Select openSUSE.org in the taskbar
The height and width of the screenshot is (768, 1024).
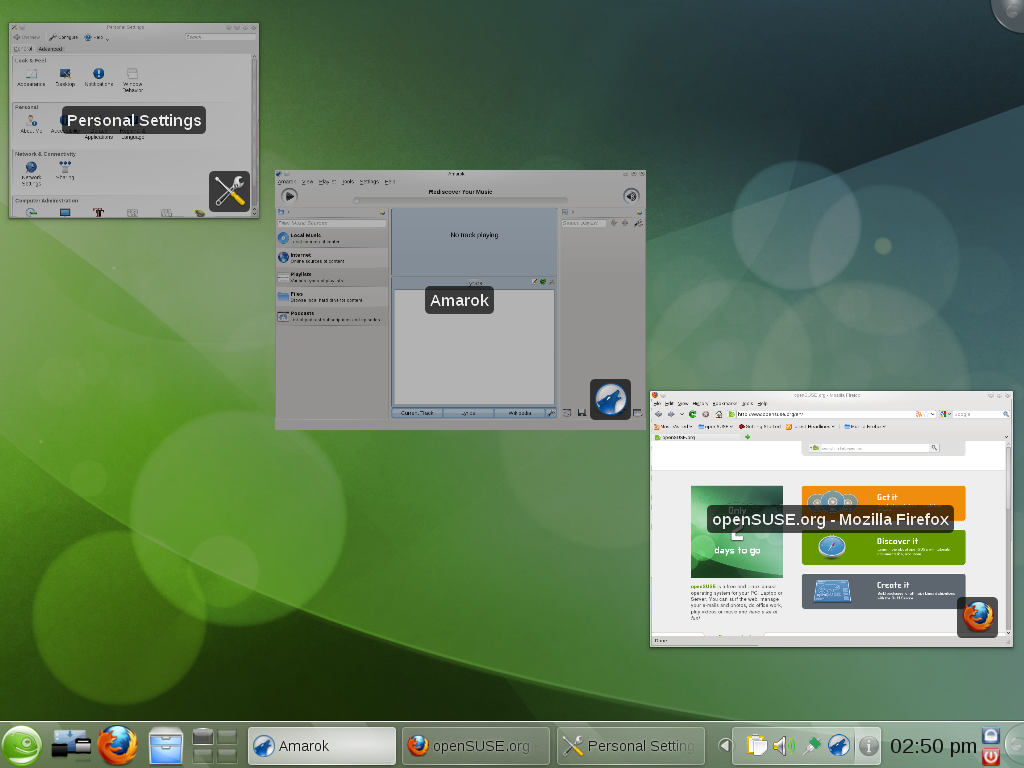475,745
